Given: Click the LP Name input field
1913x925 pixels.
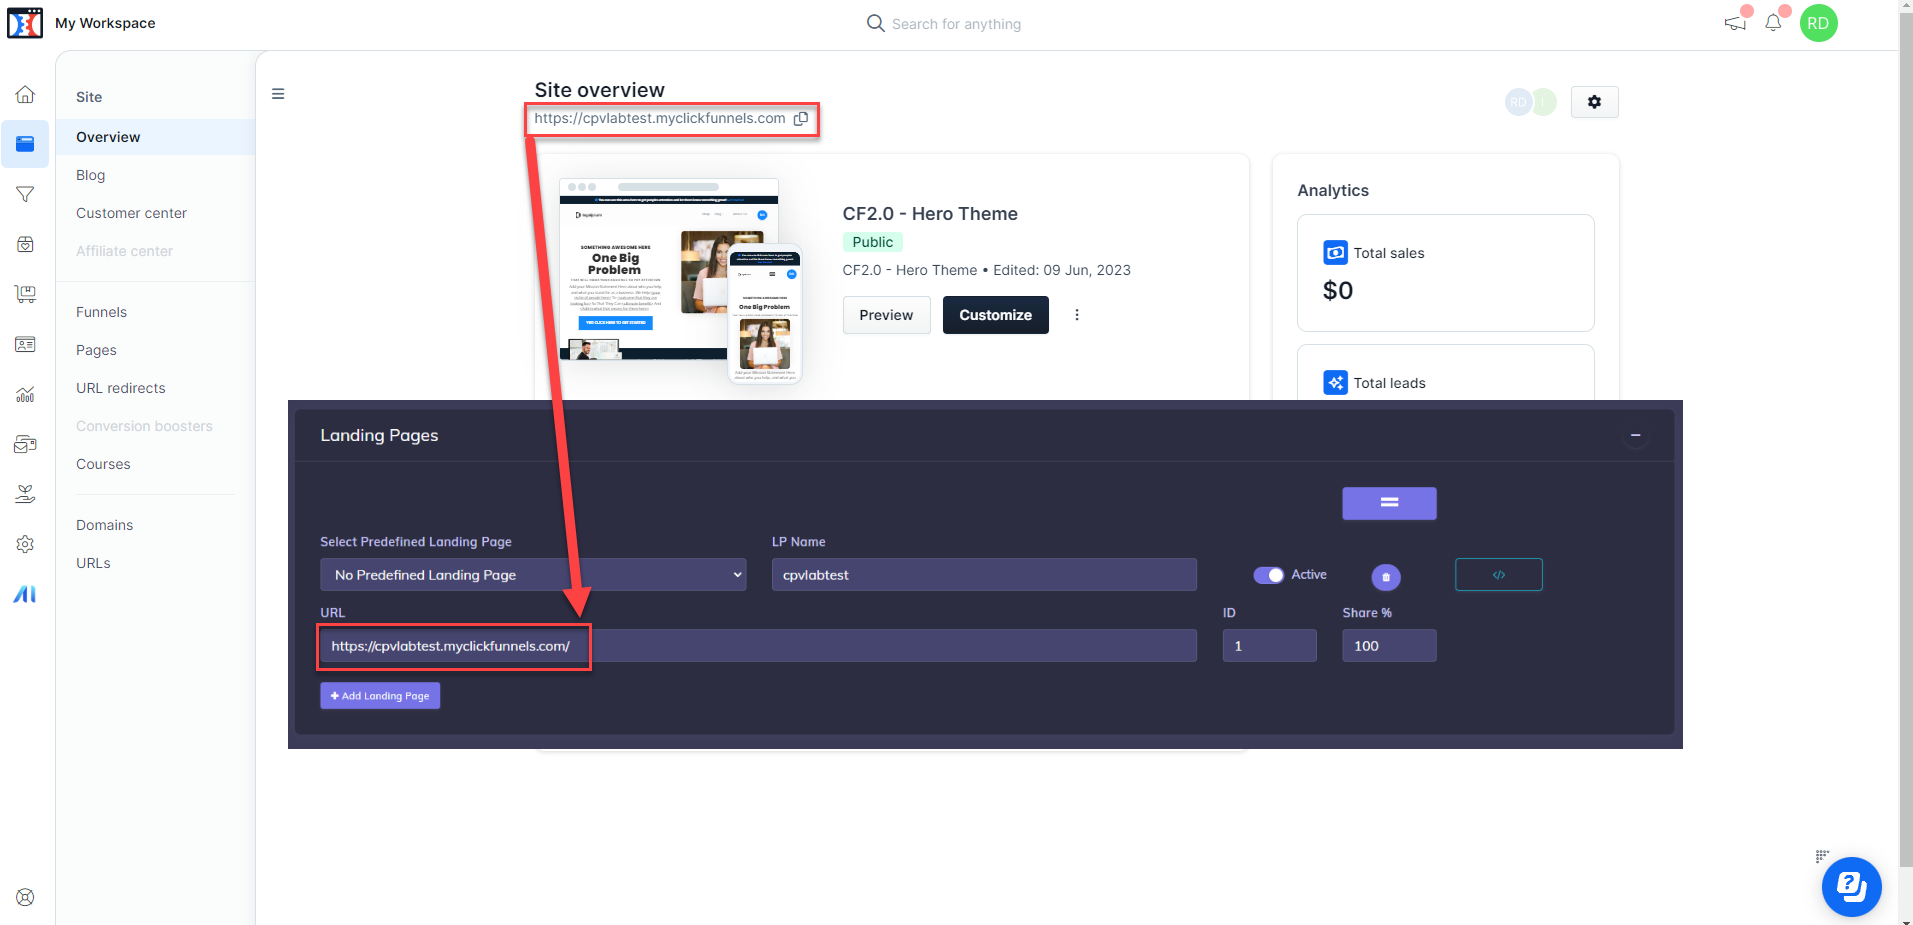Looking at the screenshot, I should [x=984, y=575].
